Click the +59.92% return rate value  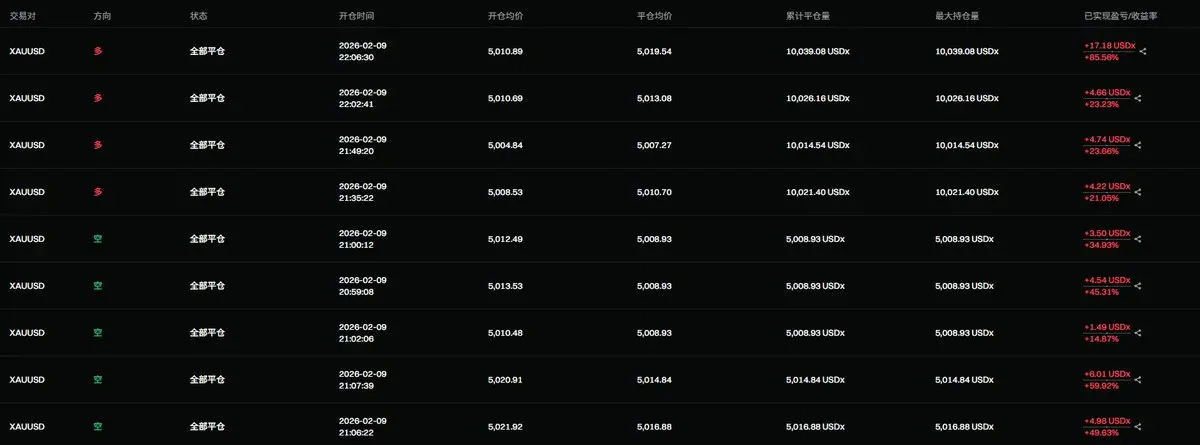pos(1101,386)
